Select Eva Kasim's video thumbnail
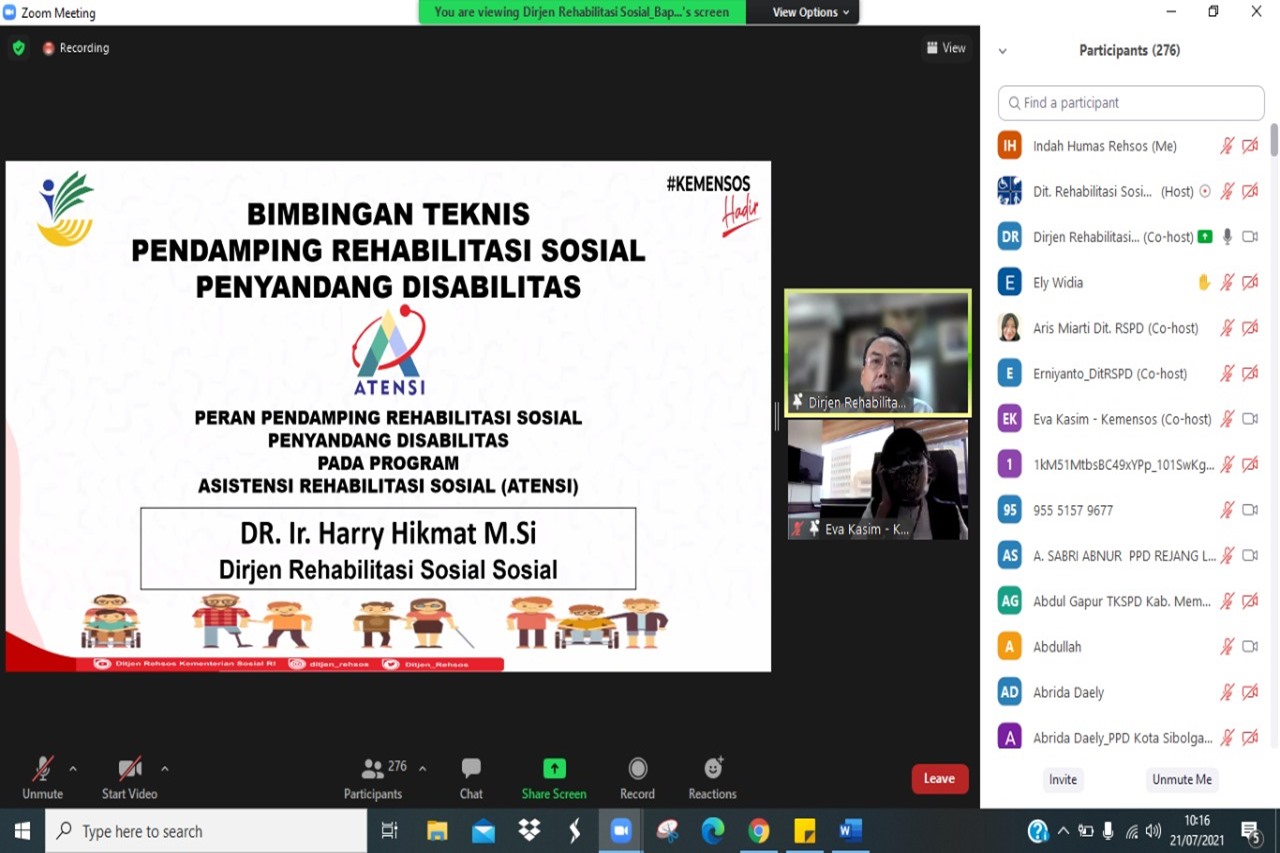Image resolution: width=1280 pixels, height=853 pixels. click(x=878, y=479)
